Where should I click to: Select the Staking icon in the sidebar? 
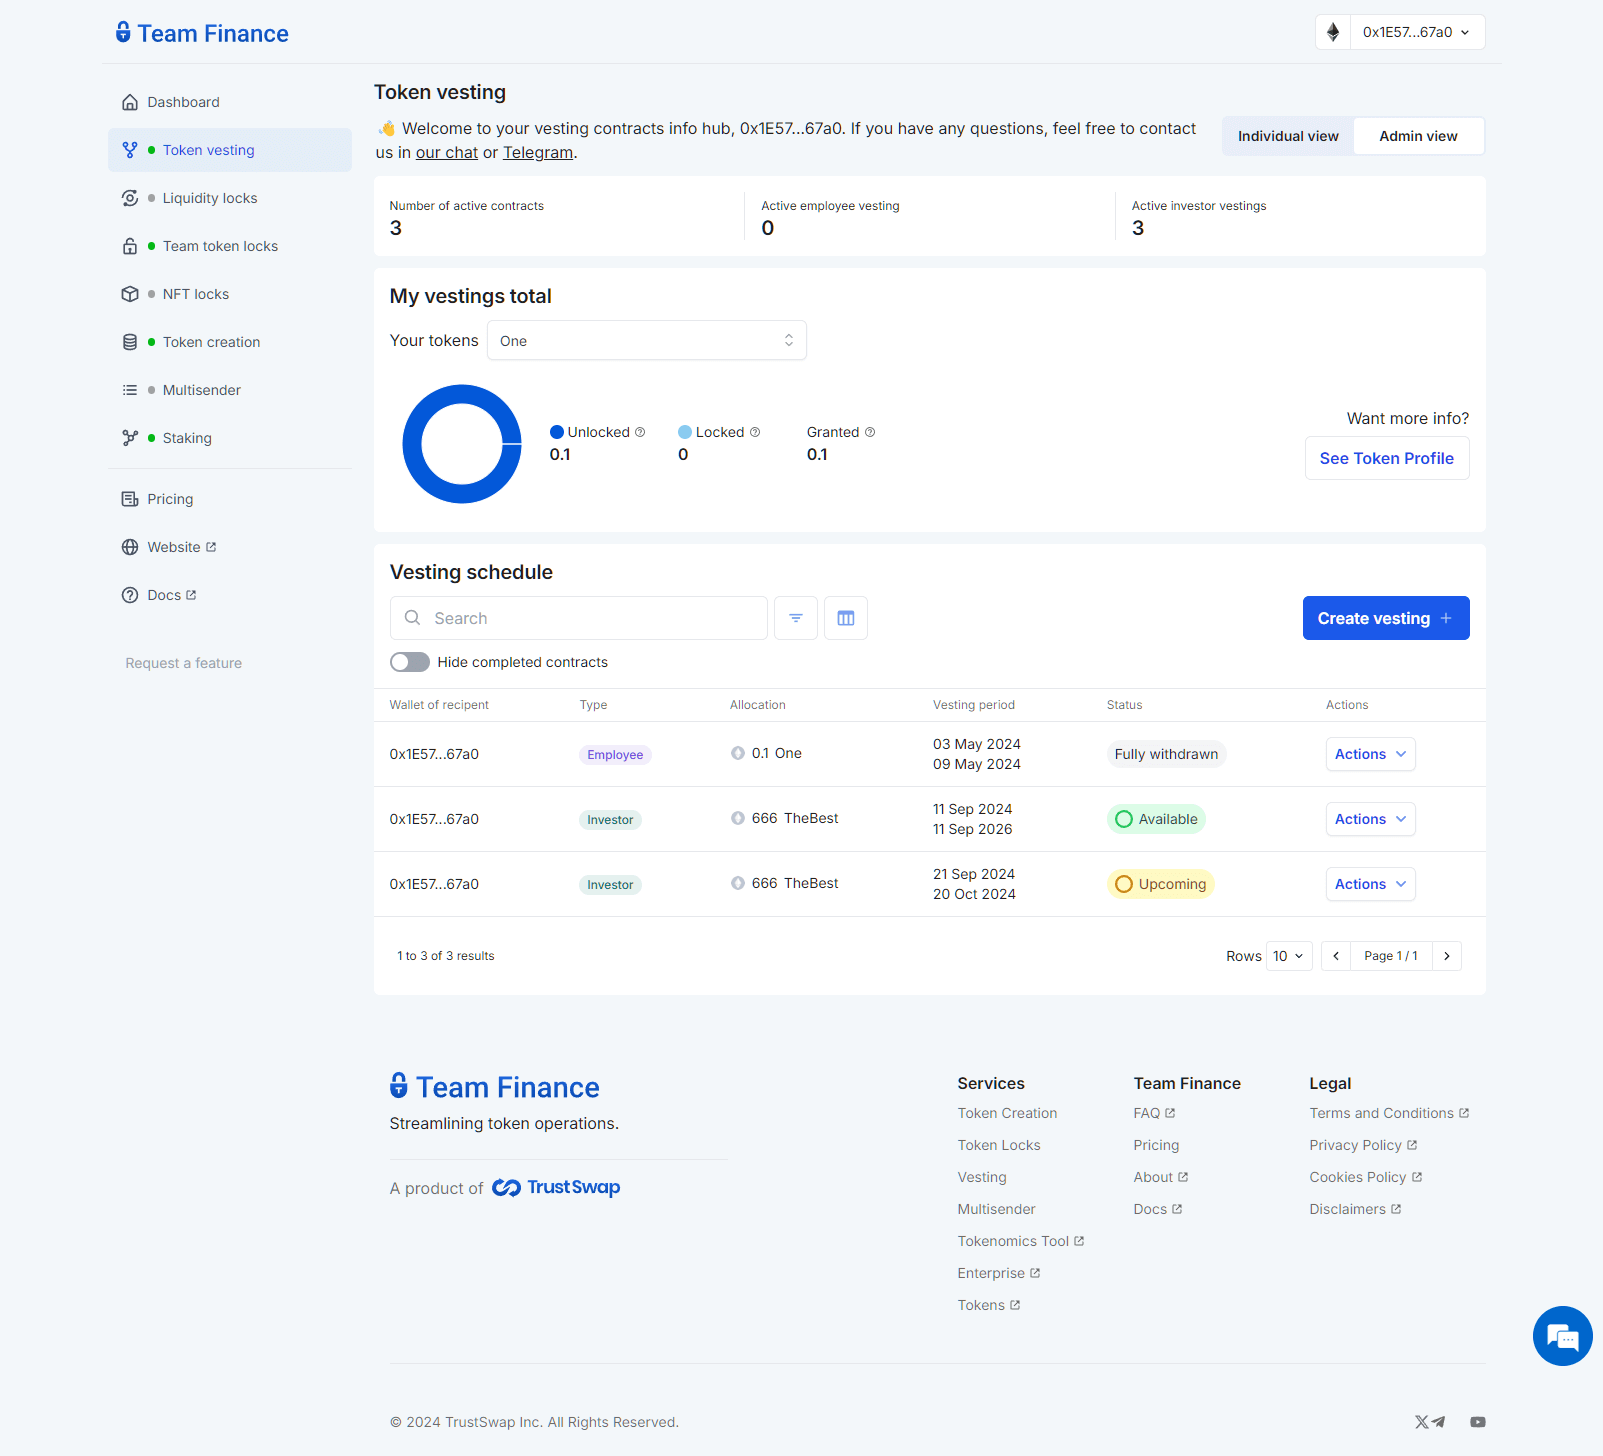pyautogui.click(x=130, y=437)
